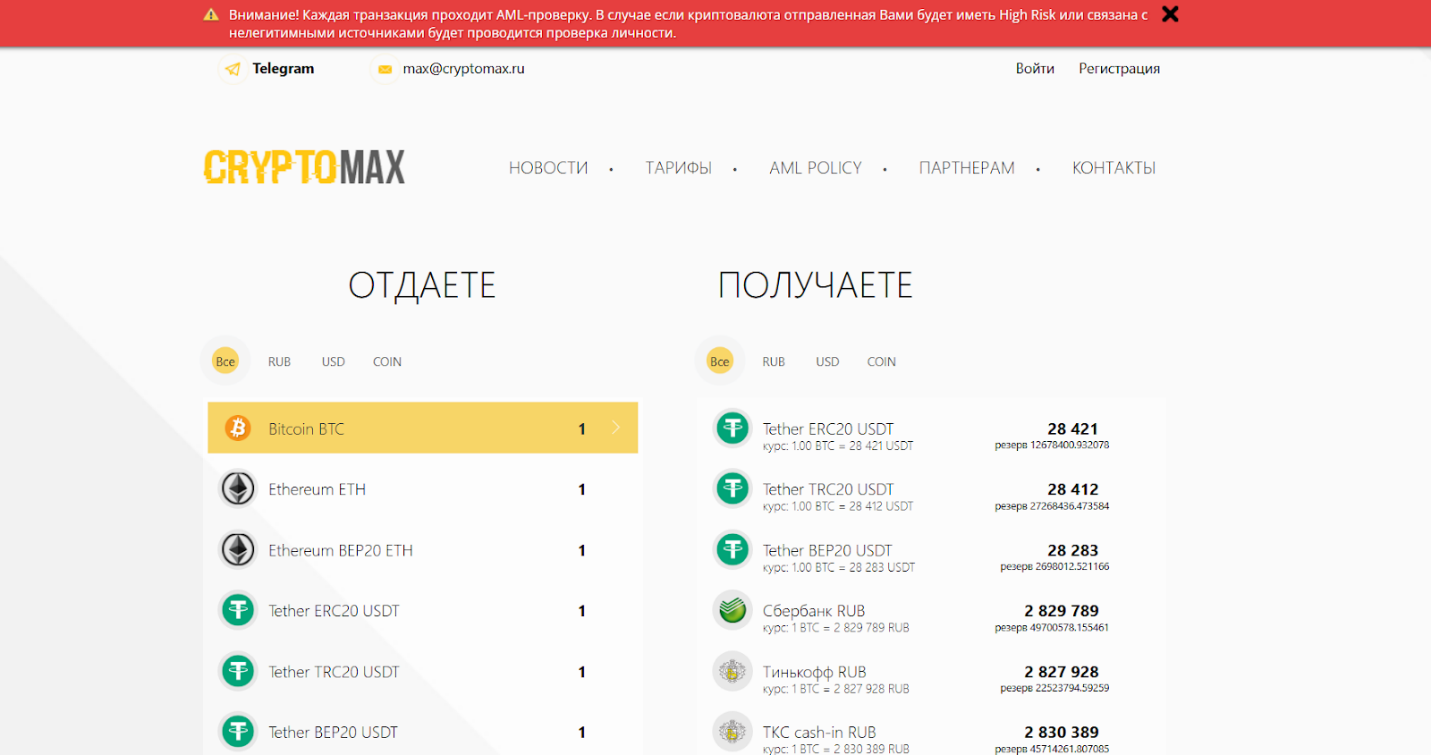Click Tether ERC20 icon in Получаете list
The height and width of the screenshot is (755, 1431).
[732, 428]
